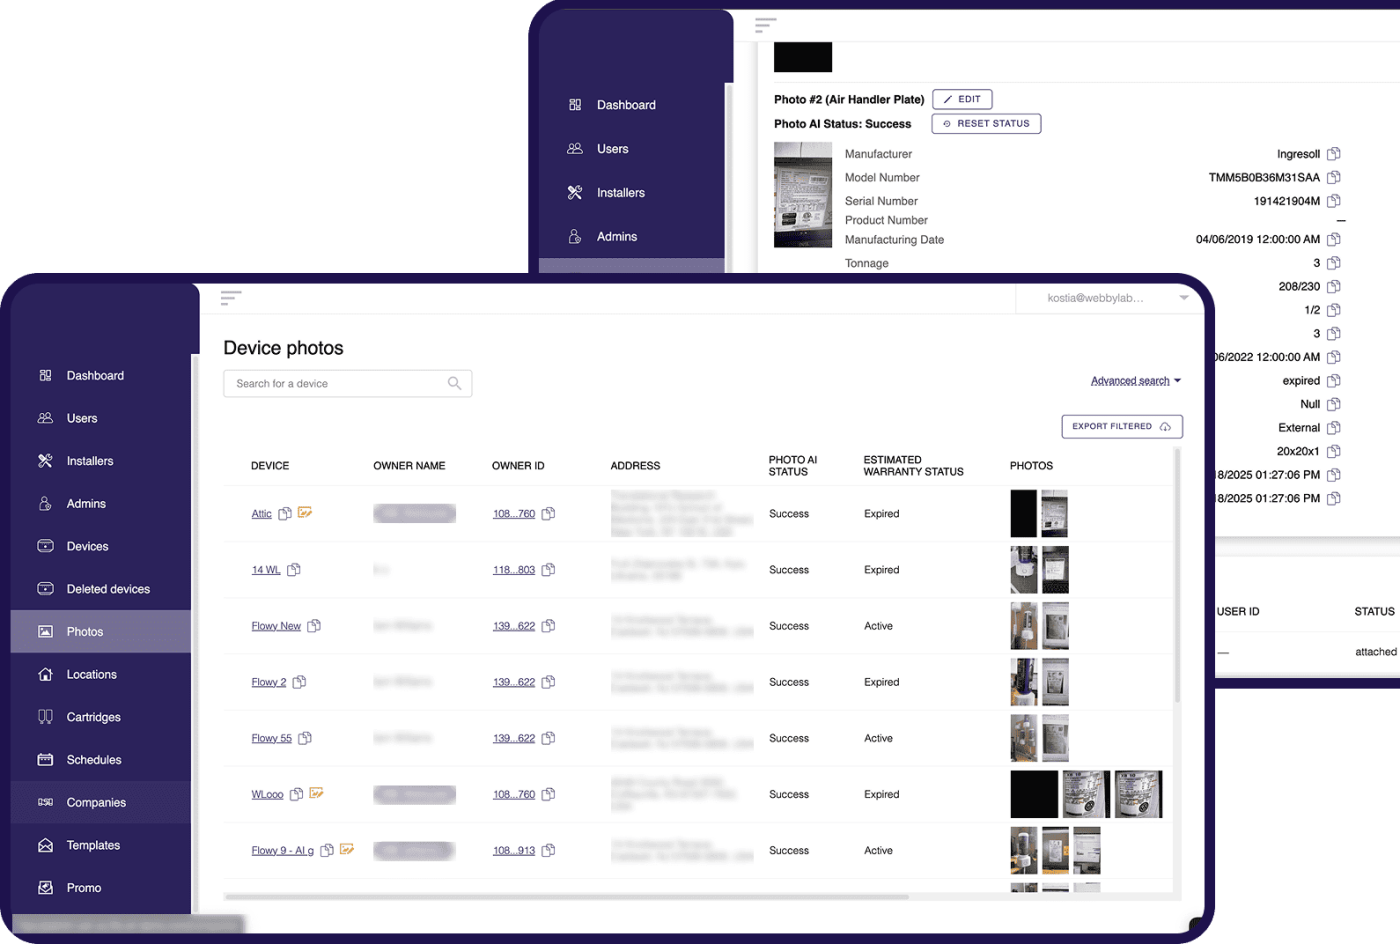Click the search magnifier icon
This screenshot has width=1400, height=944.
click(x=454, y=384)
